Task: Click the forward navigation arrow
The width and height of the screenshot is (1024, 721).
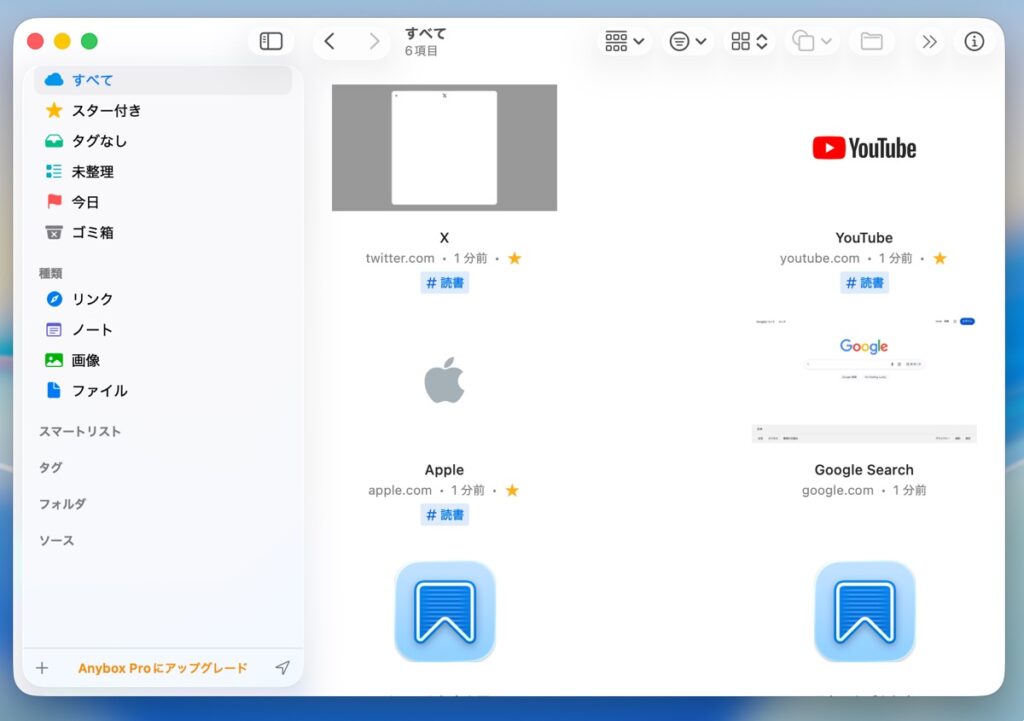Action: [x=374, y=41]
